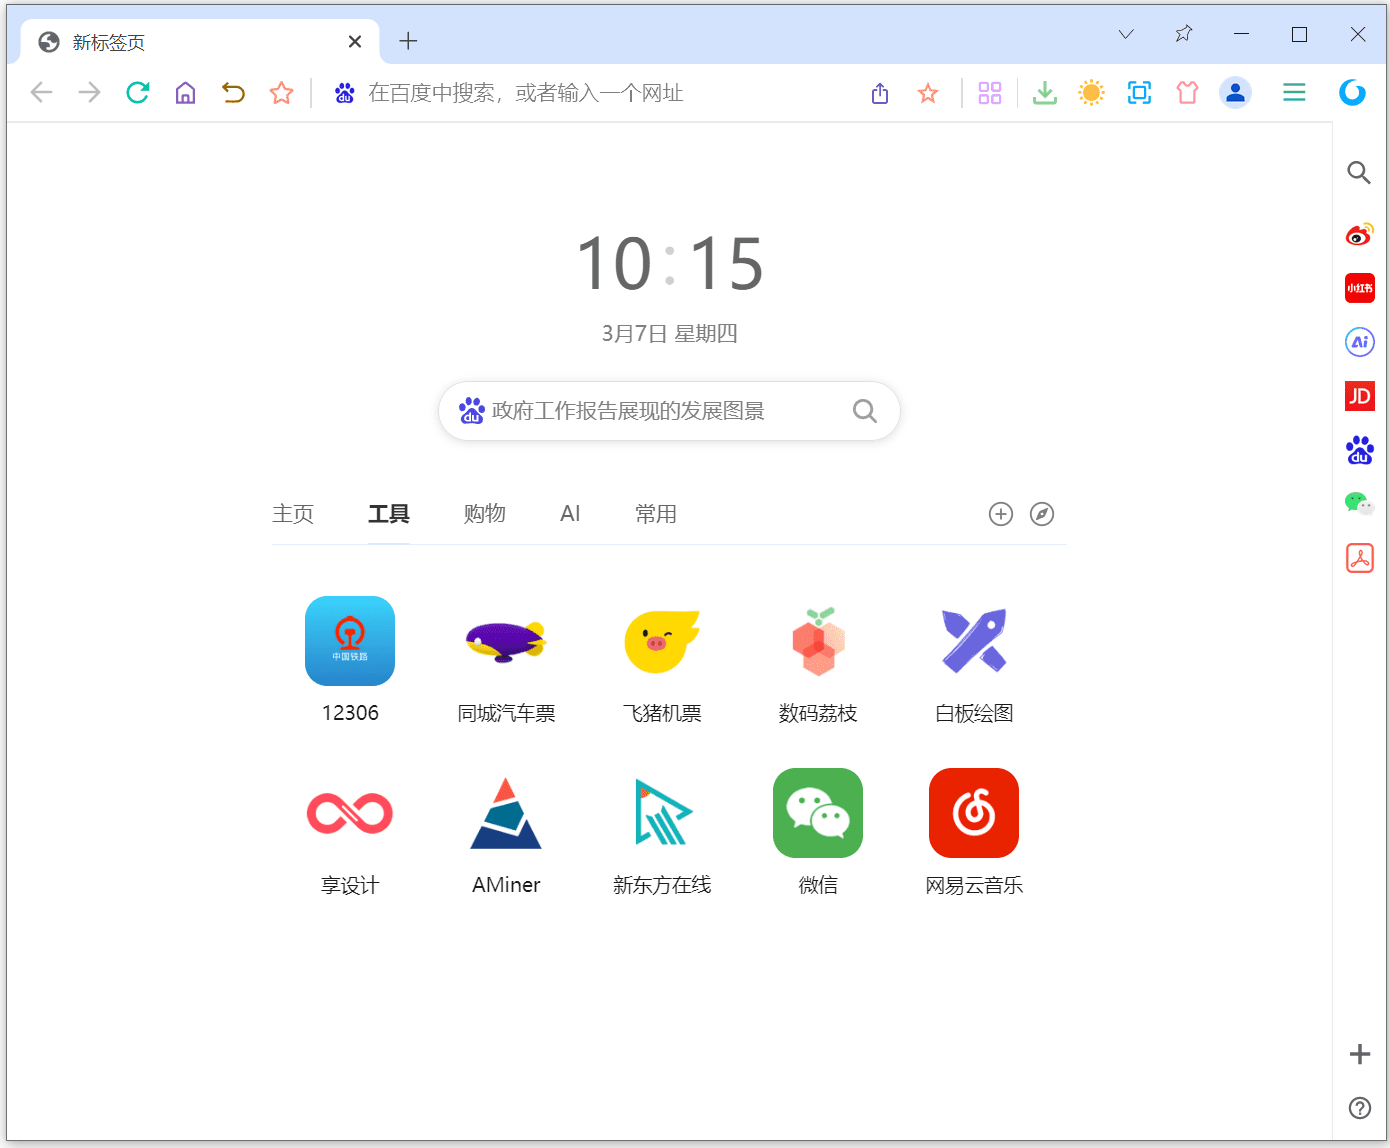Open the AMiner shortcut

click(506, 832)
